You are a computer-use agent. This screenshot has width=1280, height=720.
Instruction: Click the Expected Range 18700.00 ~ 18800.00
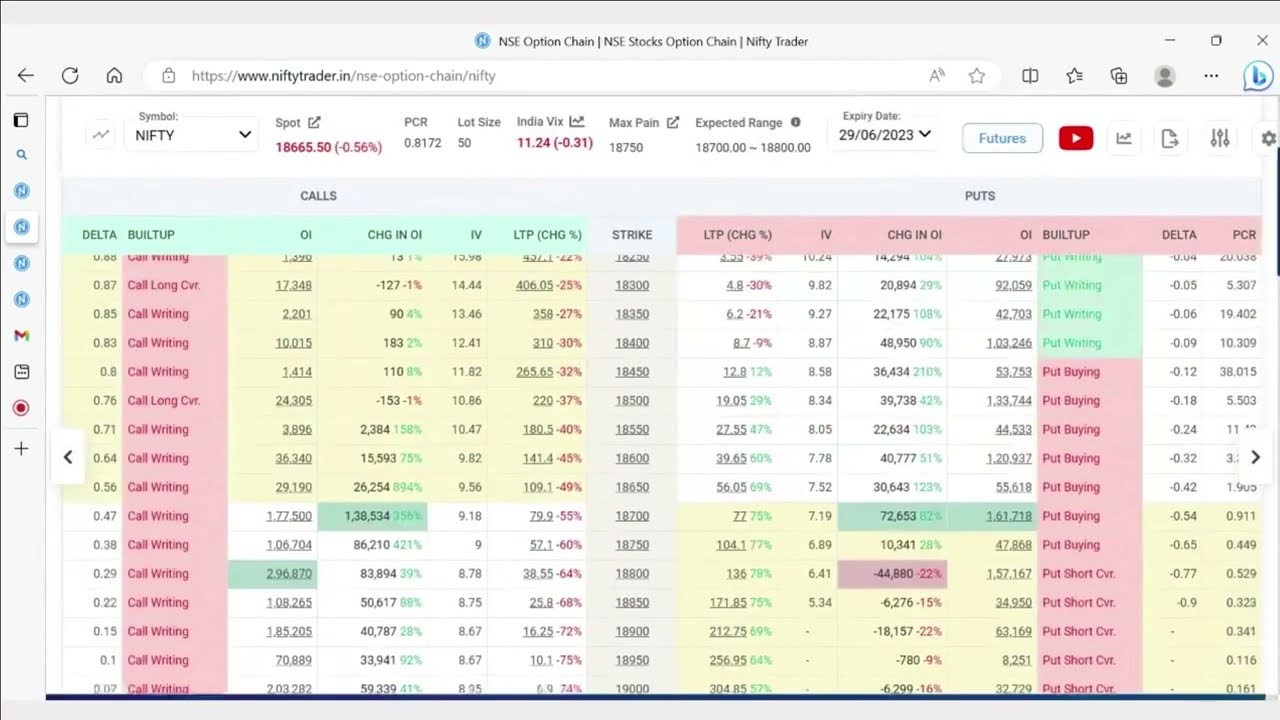[x=753, y=147]
